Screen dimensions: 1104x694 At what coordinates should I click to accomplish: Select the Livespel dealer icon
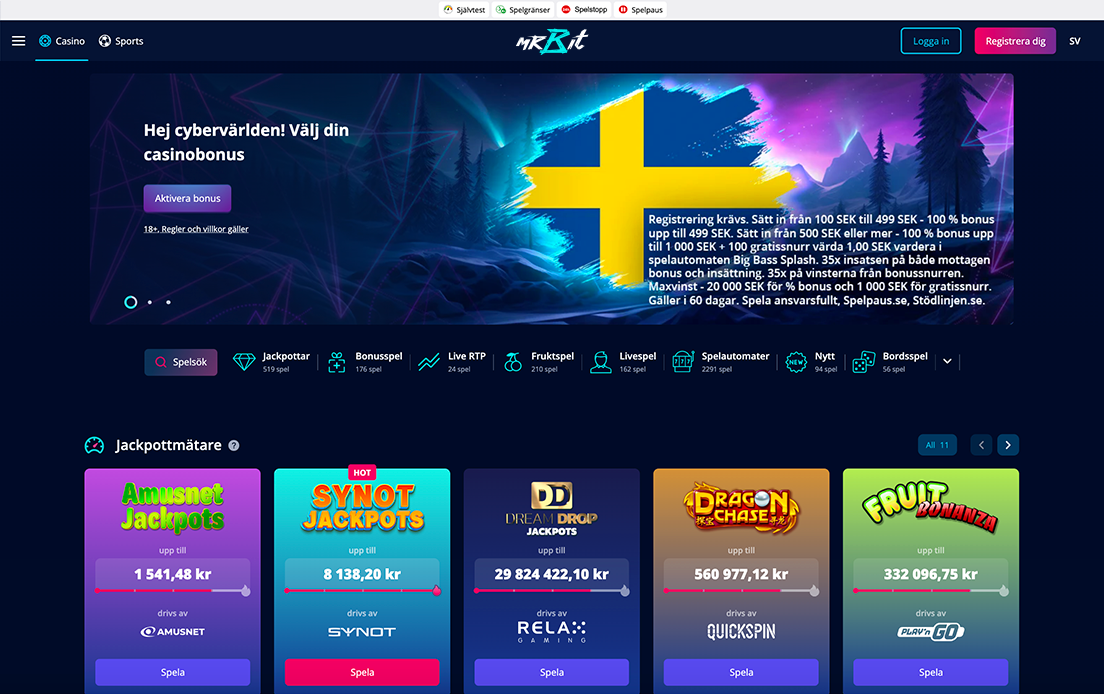[601, 362]
